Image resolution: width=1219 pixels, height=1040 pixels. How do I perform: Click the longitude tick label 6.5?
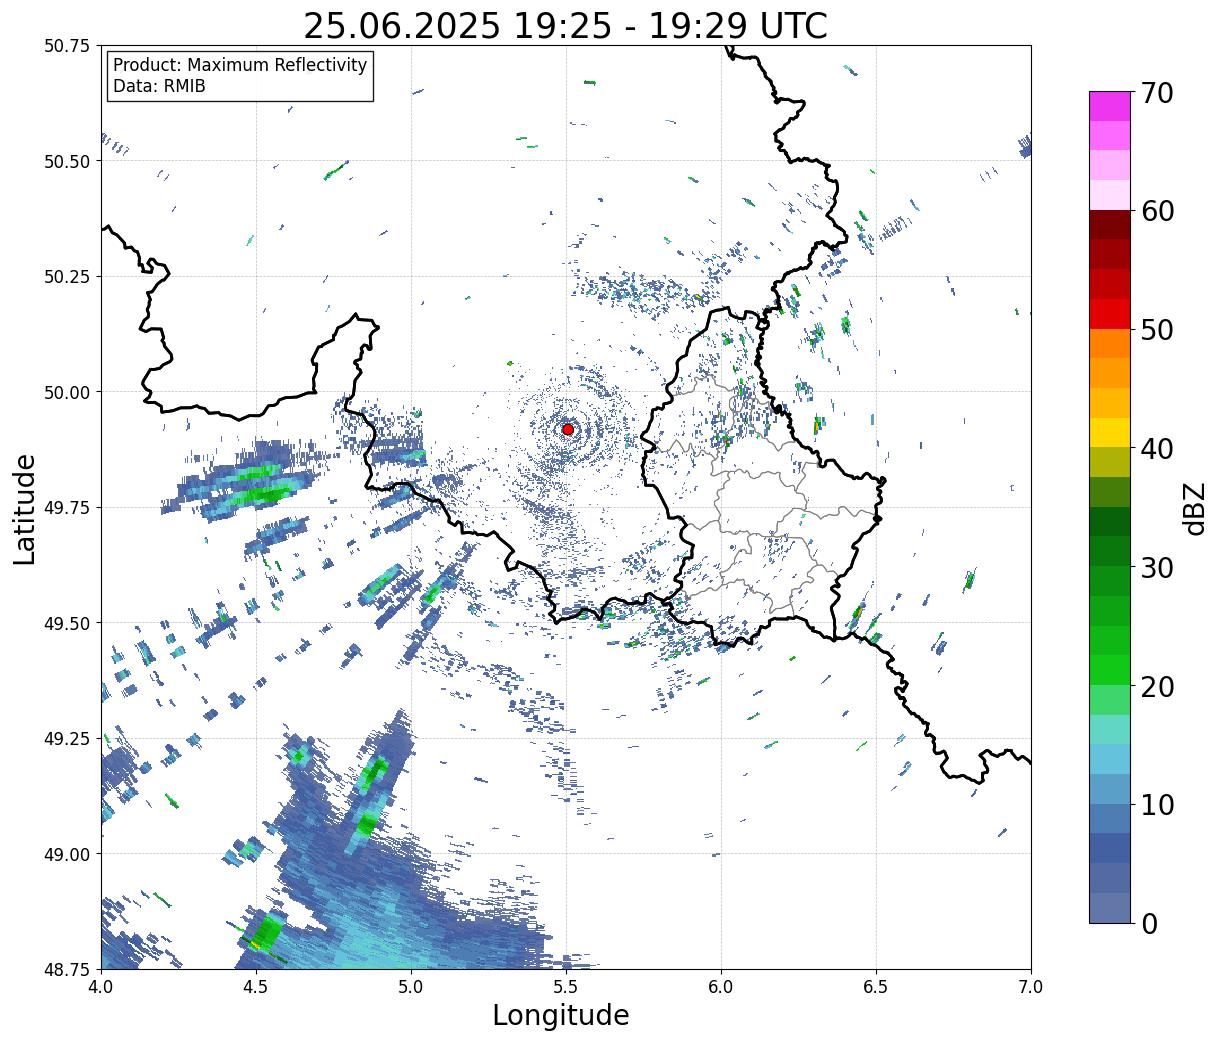(x=876, y=986)
